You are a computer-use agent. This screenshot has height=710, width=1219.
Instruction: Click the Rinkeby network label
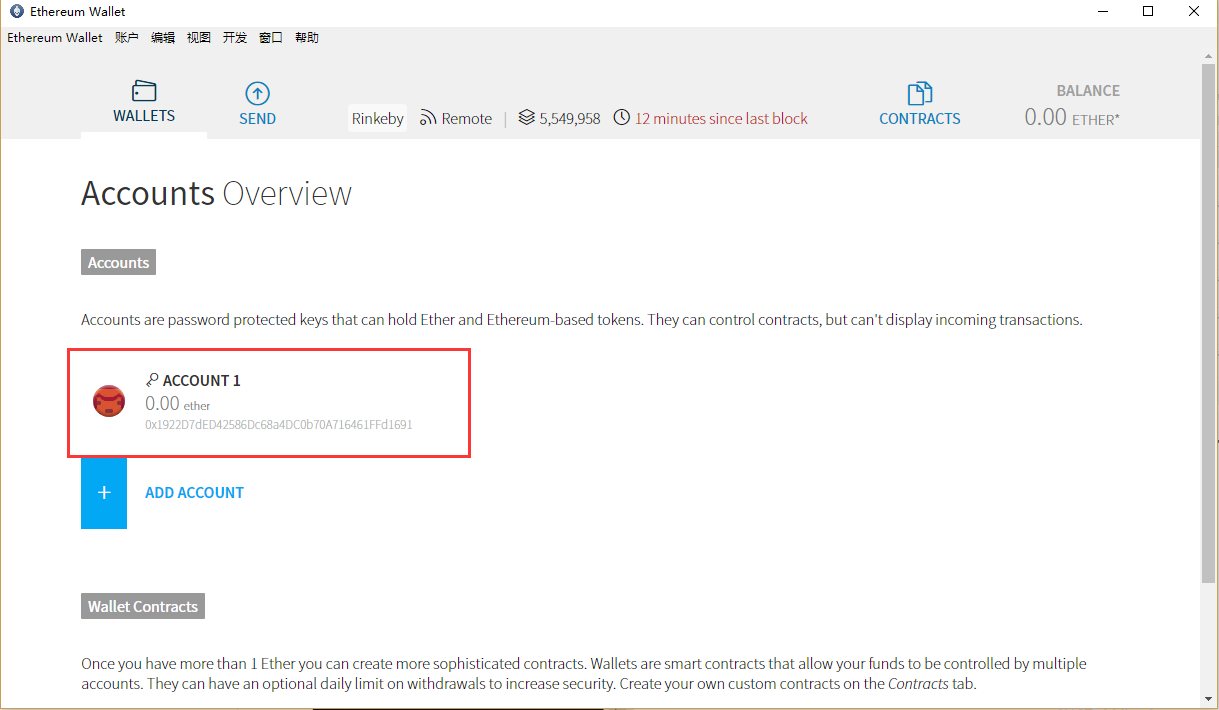[378, 118]
